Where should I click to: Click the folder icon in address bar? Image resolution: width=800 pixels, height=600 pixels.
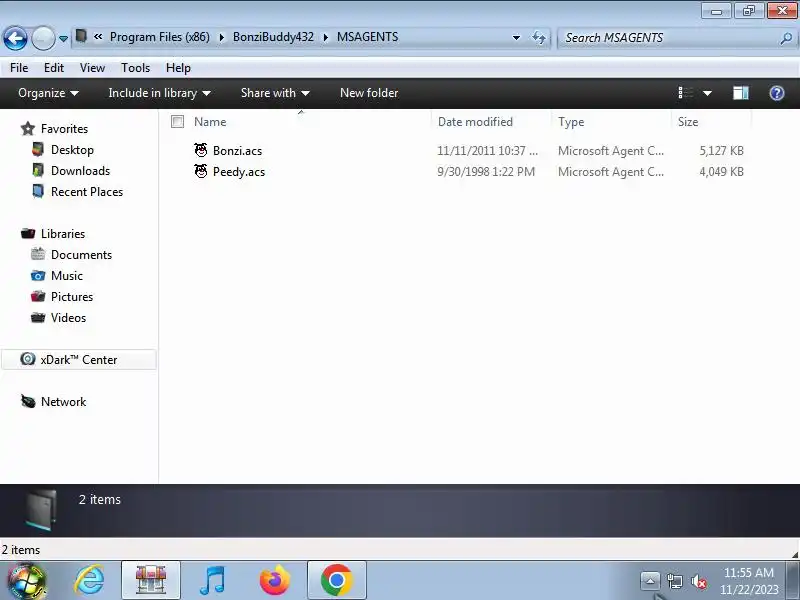click(81, 36)
